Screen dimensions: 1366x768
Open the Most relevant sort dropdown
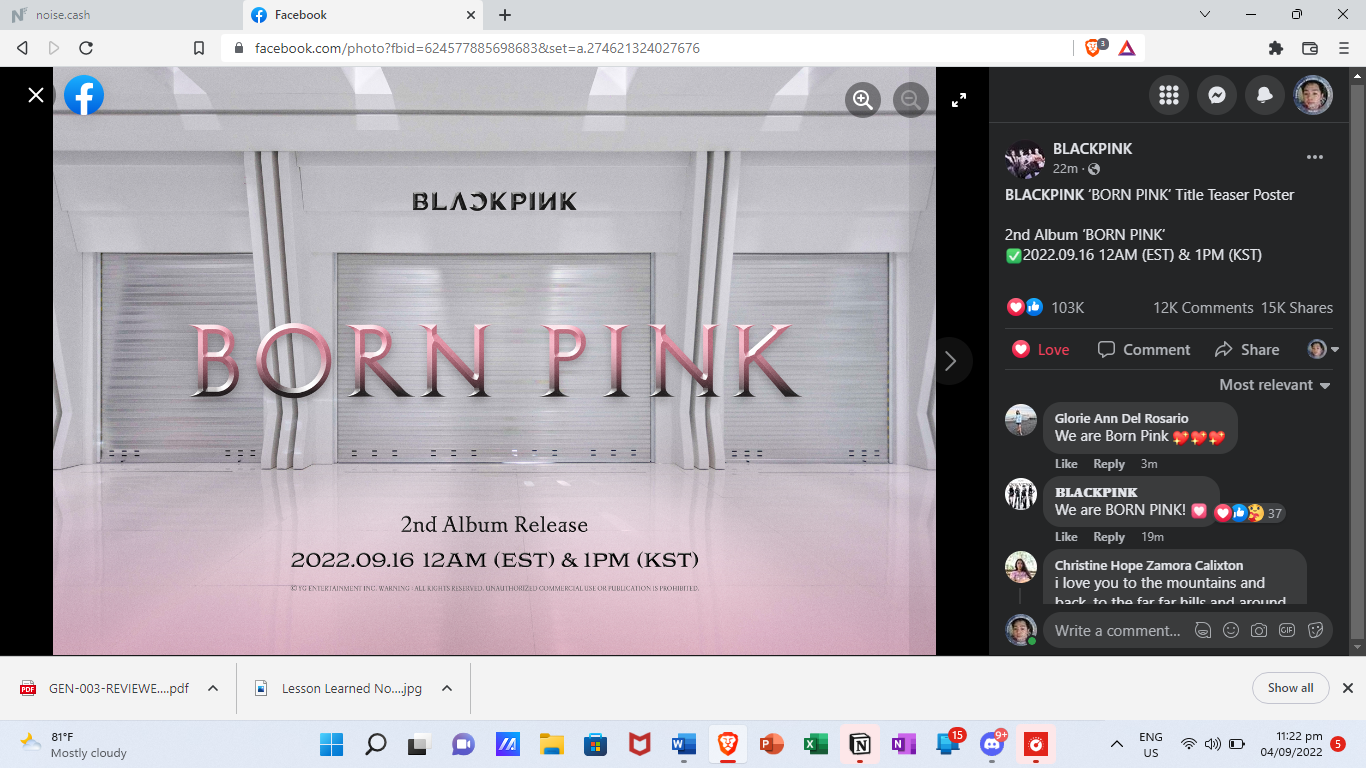(x=1275, y=385)
